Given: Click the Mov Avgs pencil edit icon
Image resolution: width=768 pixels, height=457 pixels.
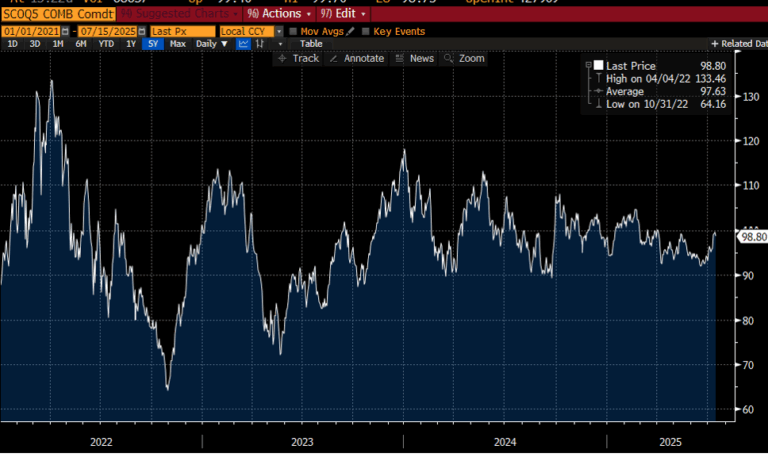Looking at the screenshot, I should [349, 31].
